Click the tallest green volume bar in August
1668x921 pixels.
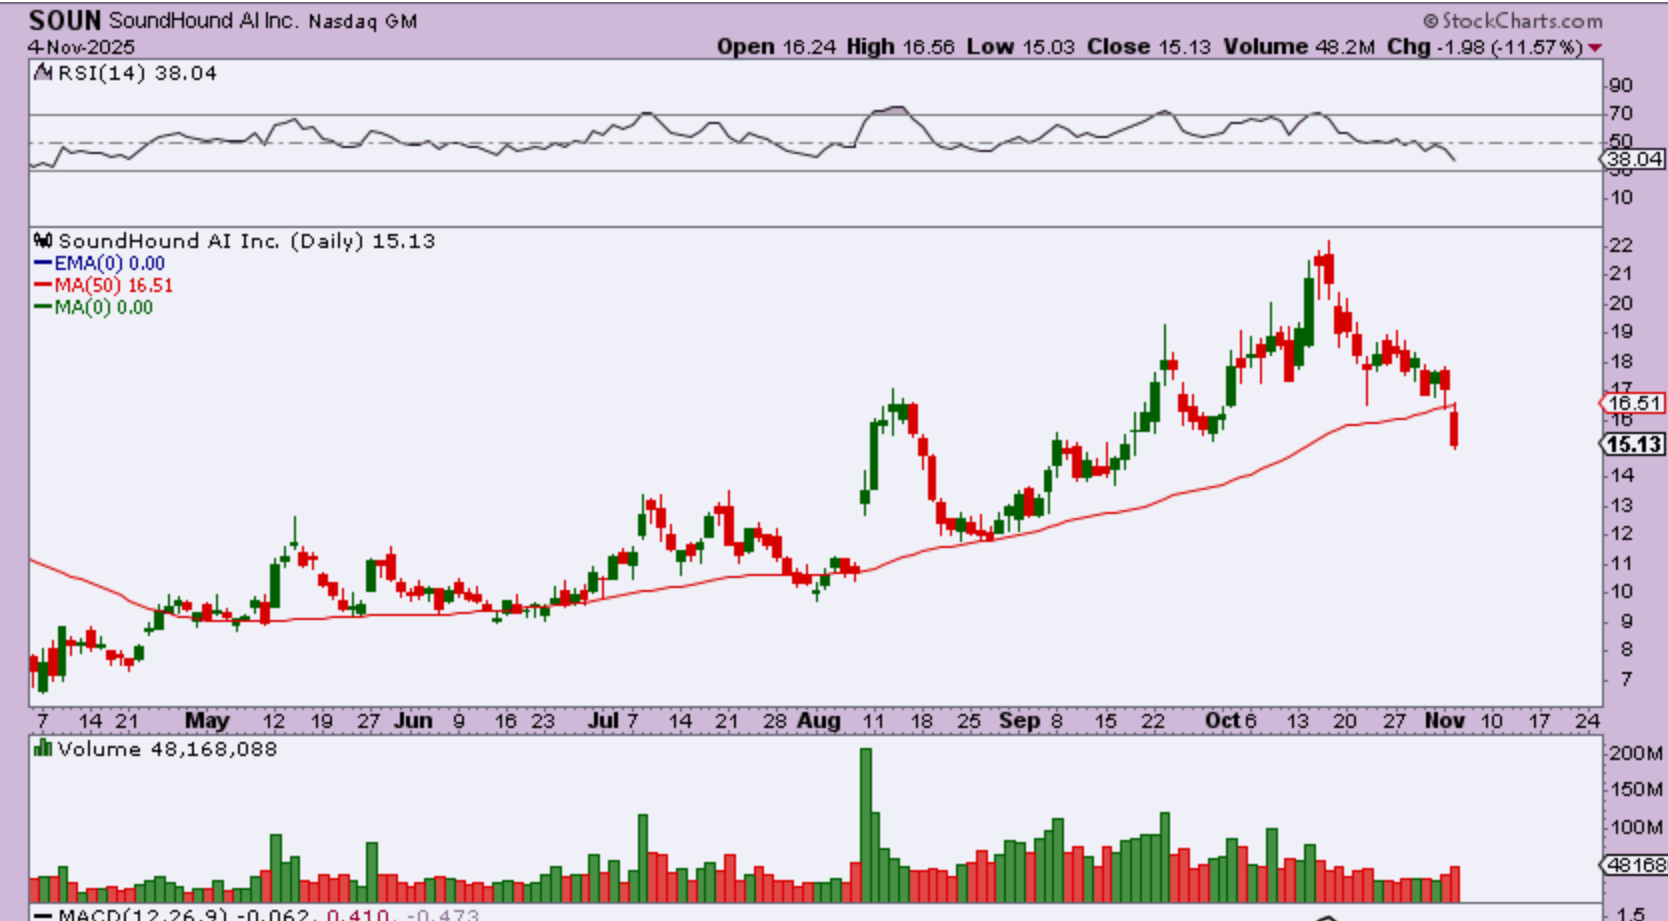(x=866, y=825)
